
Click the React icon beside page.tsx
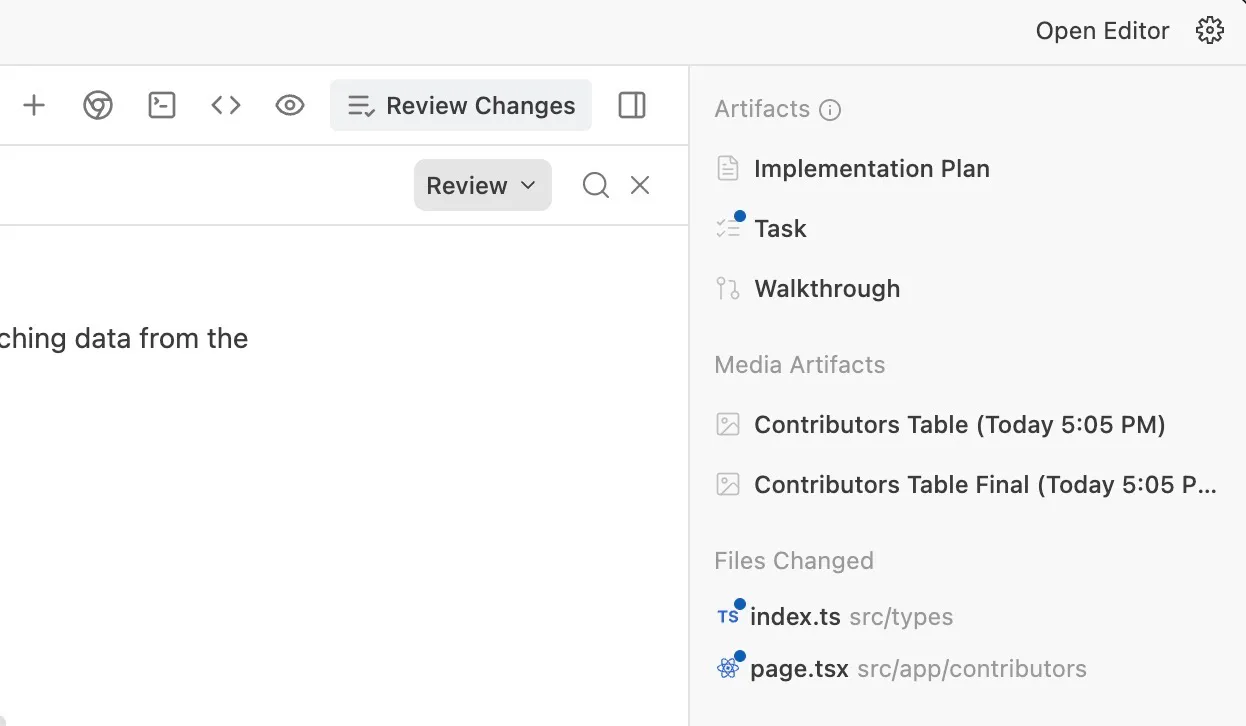tap(727, 668)
